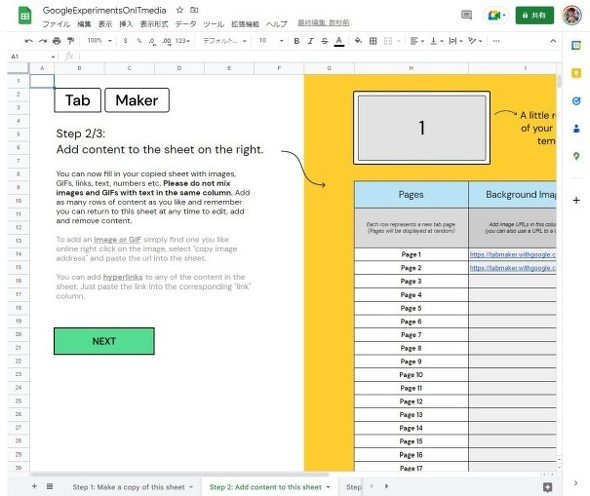Open the borders icon

(x=373, y=41)
